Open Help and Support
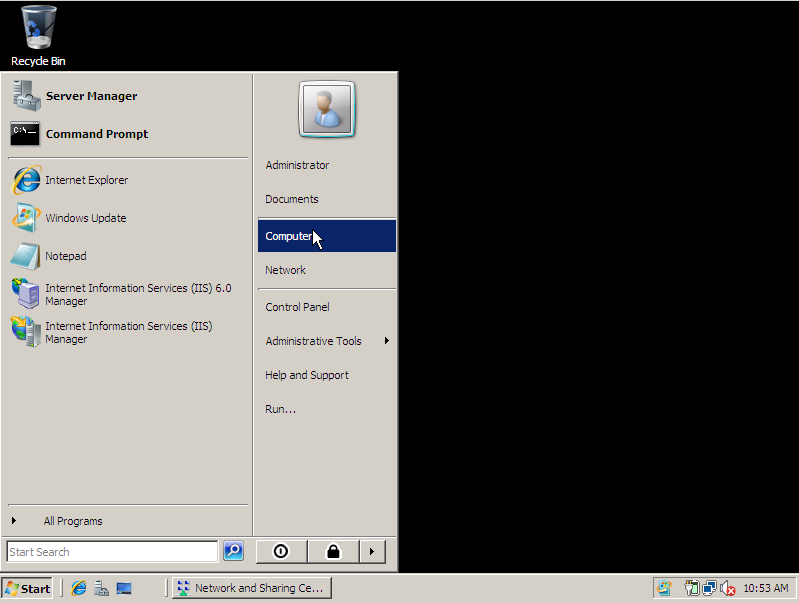 [327, 375]
